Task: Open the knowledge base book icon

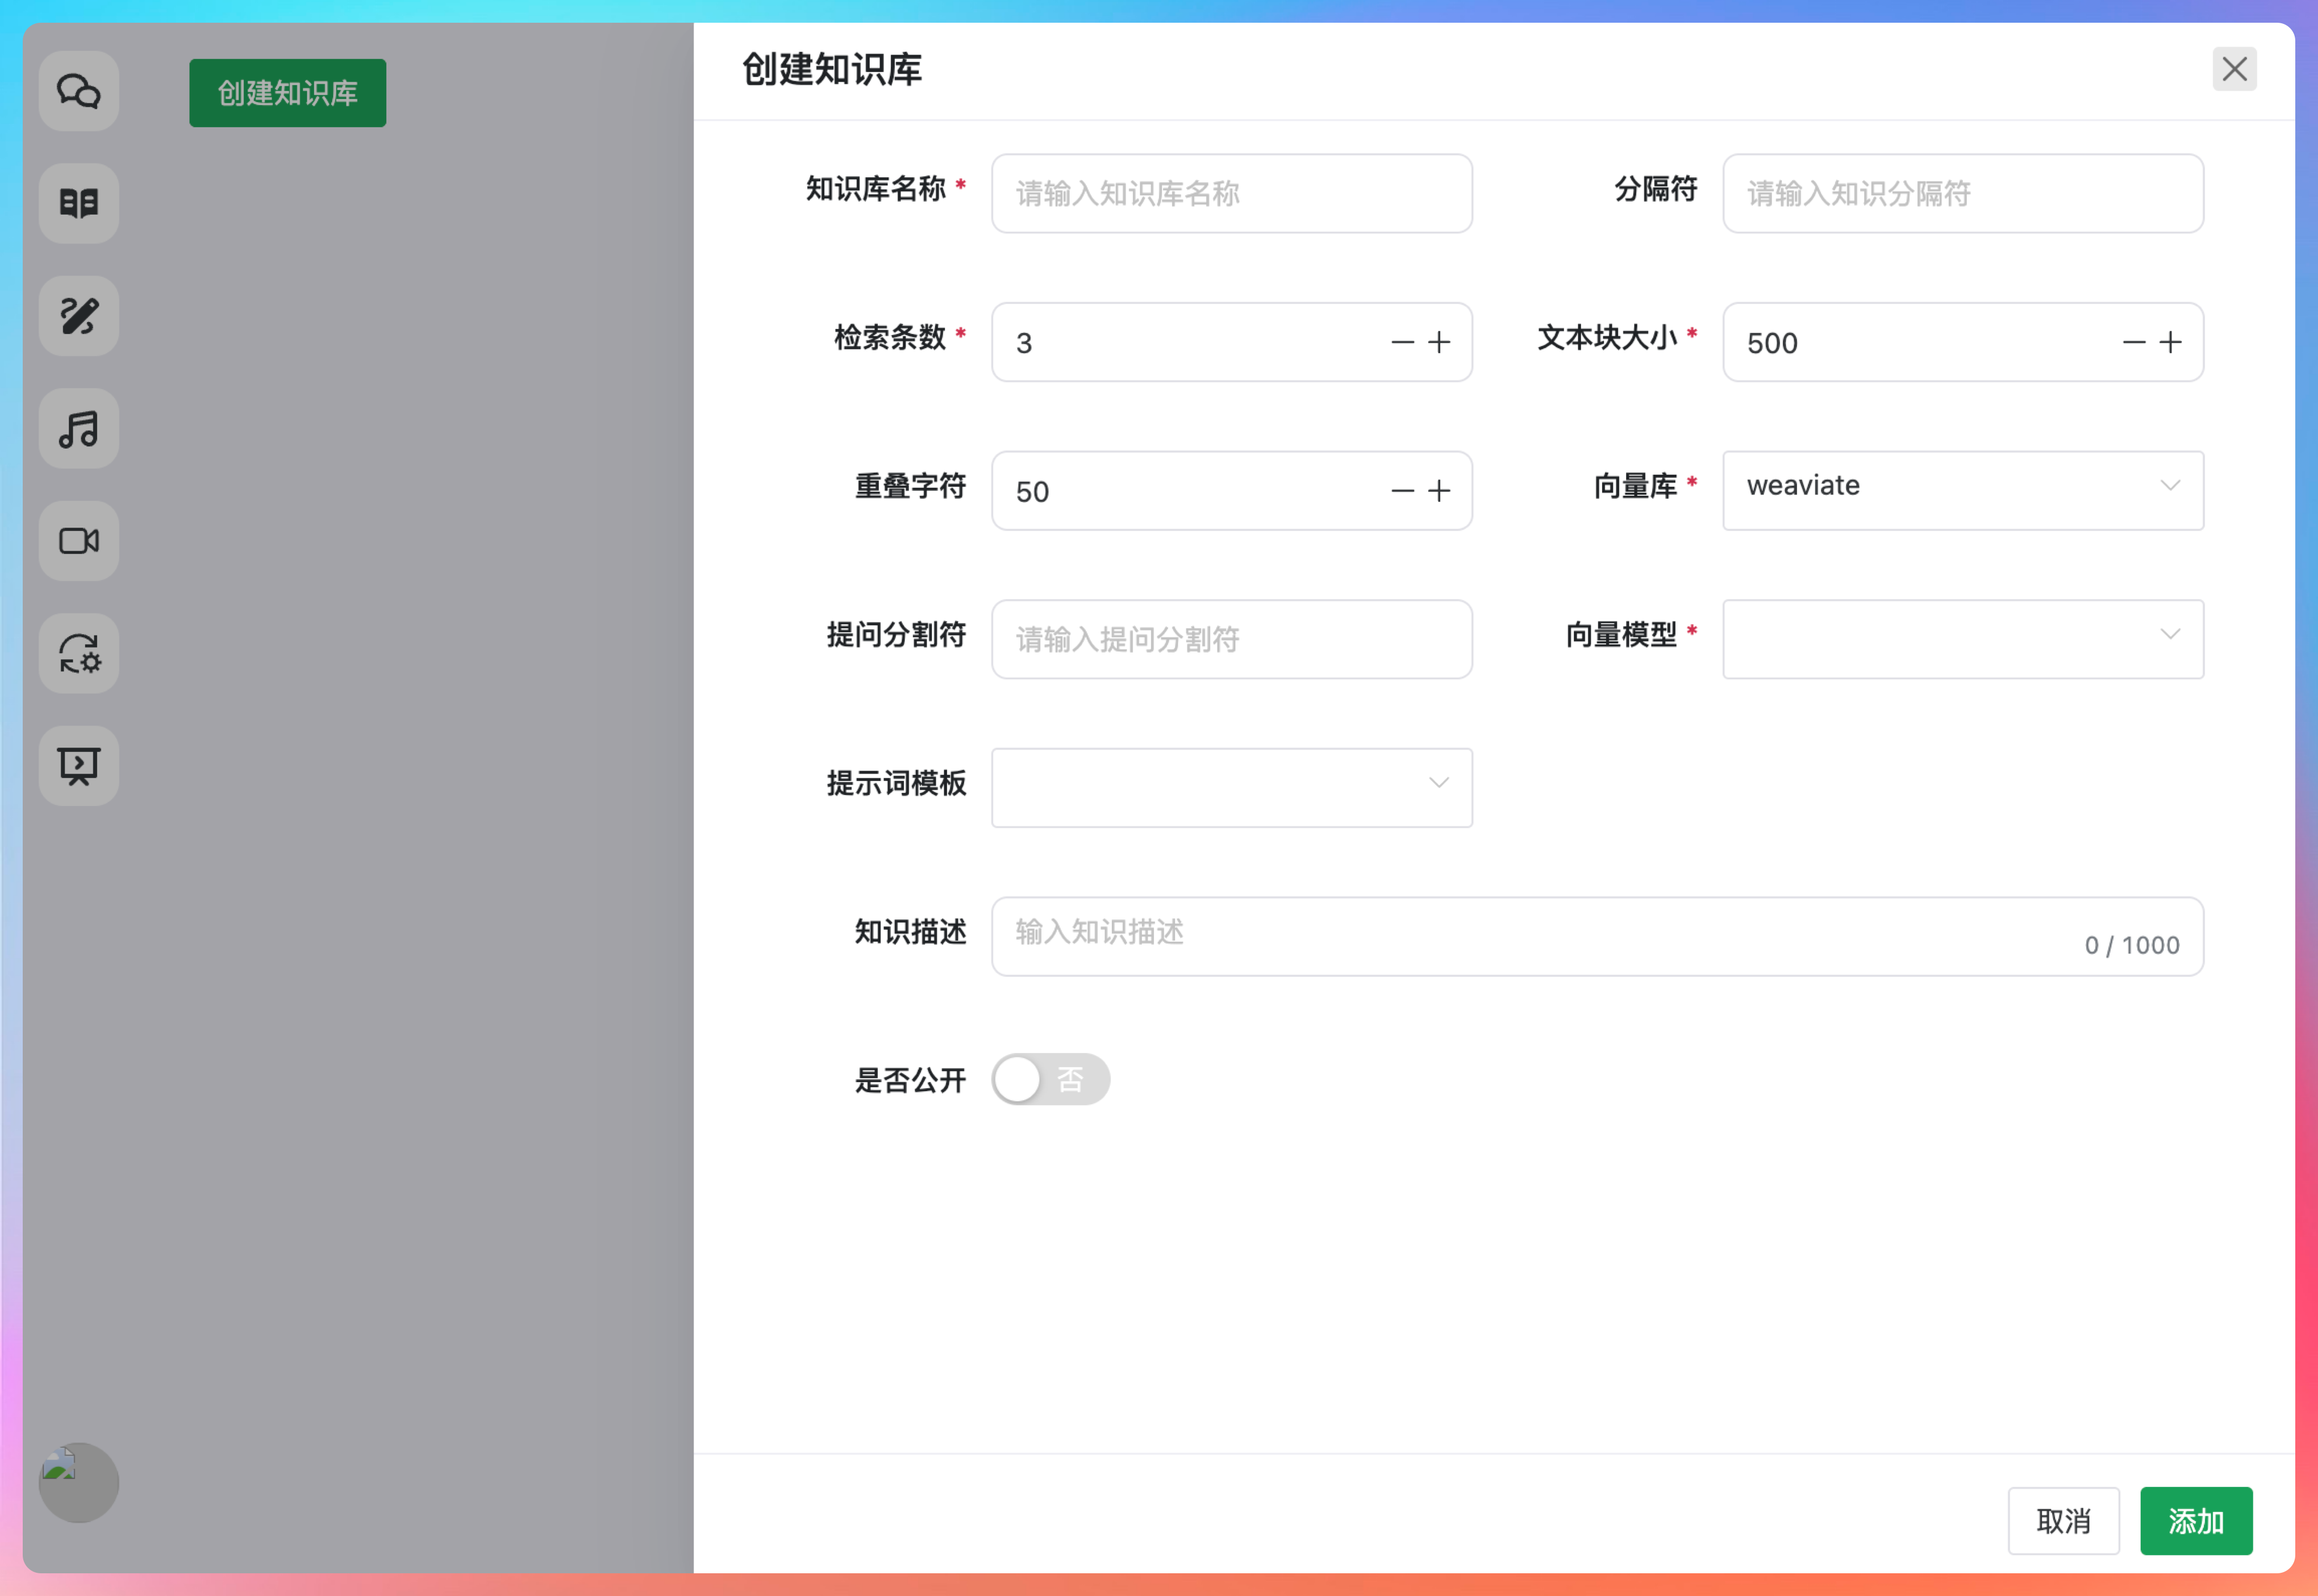Action: coord(79,203)
